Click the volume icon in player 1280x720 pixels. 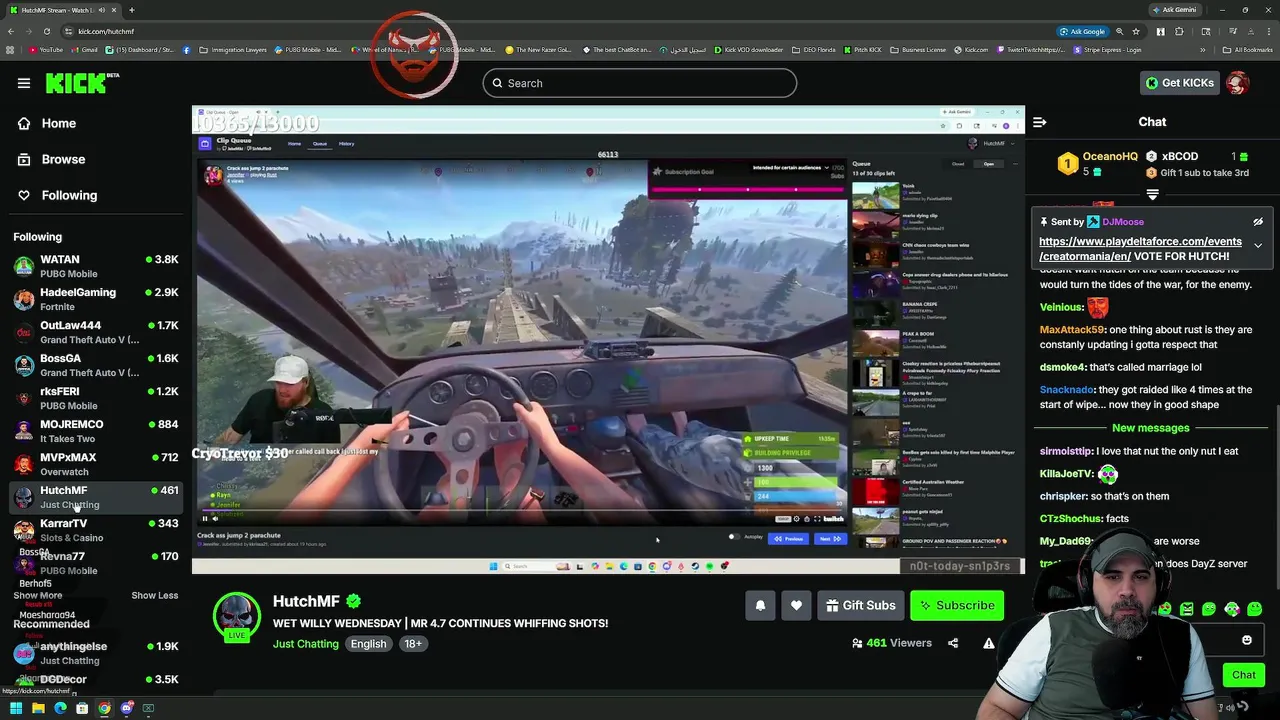coord(215,518)
